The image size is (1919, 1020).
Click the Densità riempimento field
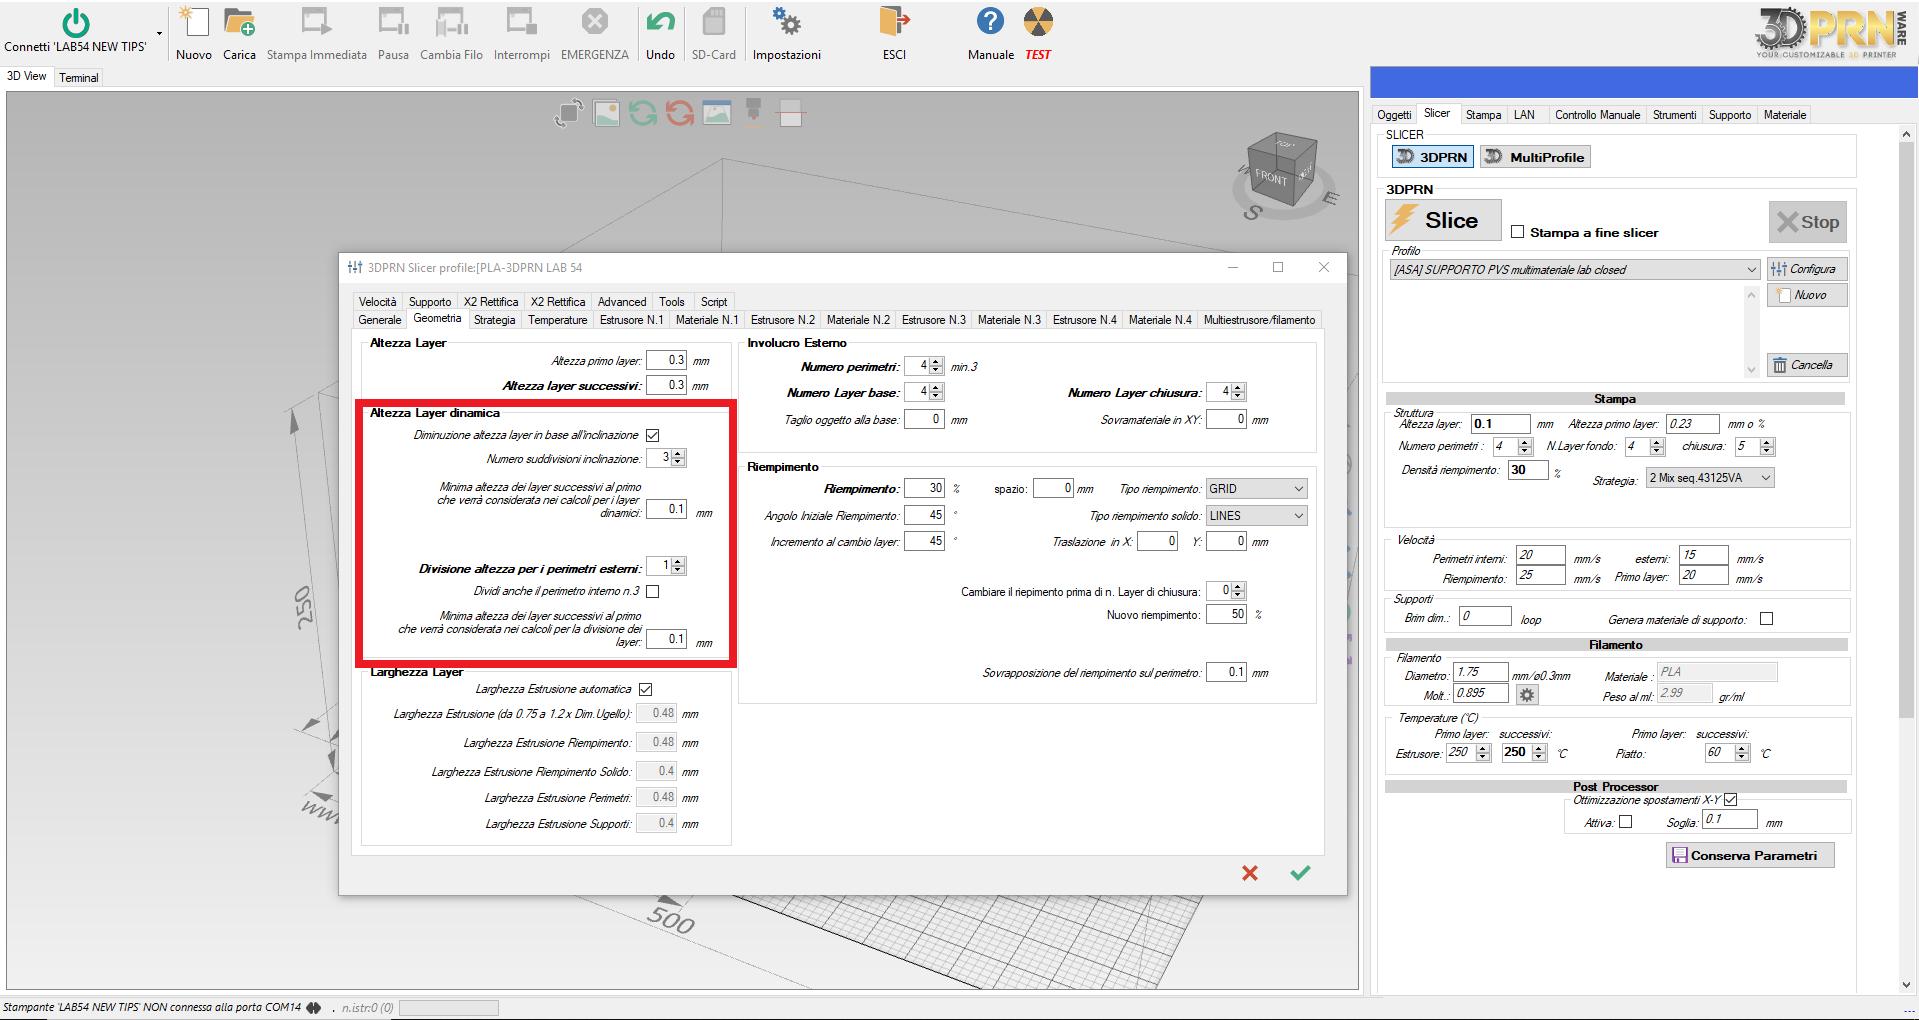1528,470
